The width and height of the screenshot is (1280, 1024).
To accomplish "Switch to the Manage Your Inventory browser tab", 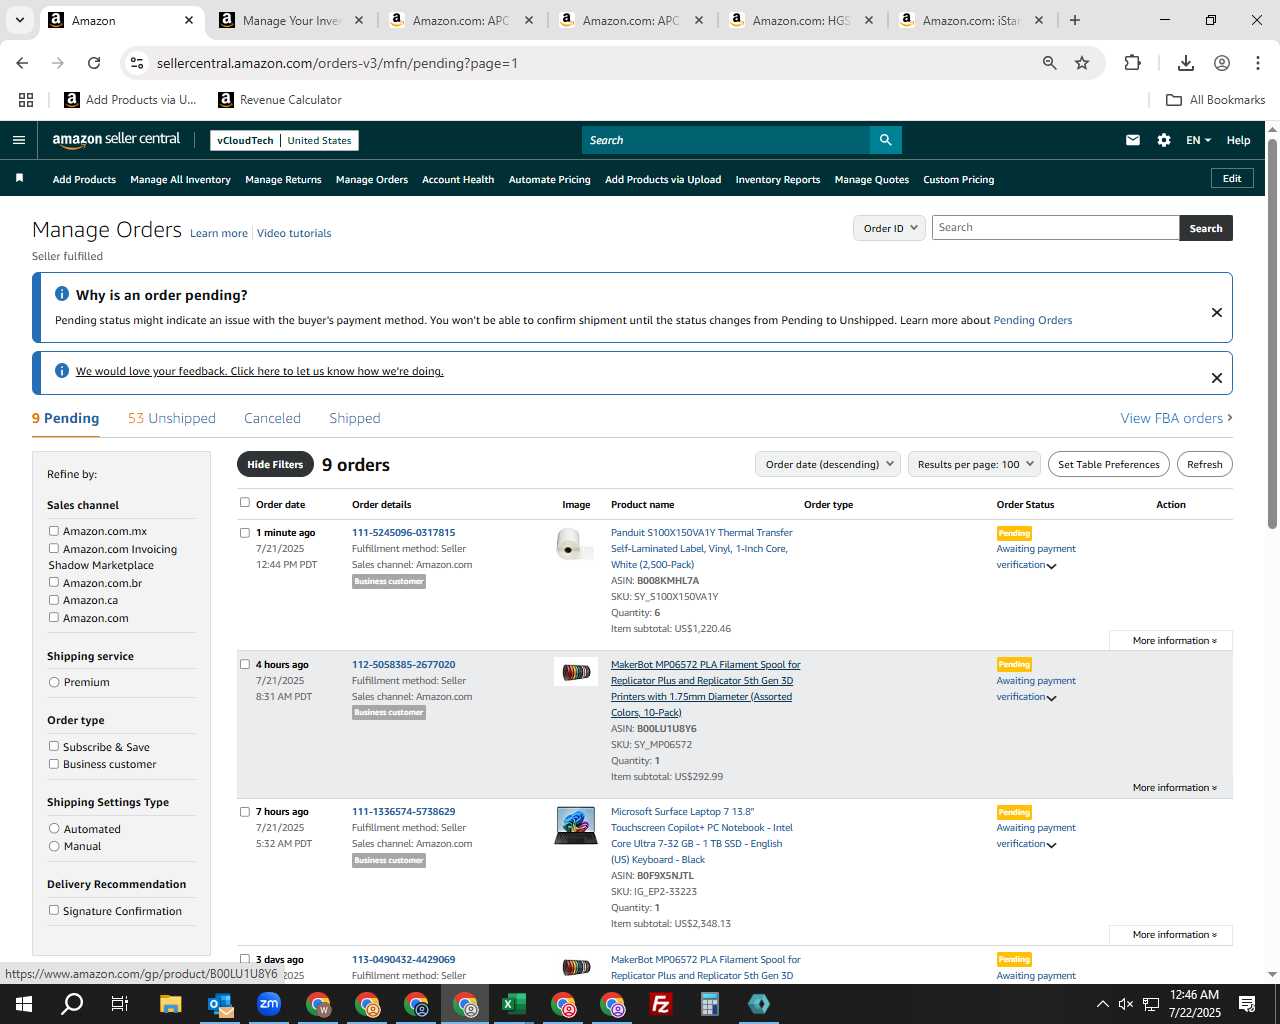I will [x=294, y=20].
